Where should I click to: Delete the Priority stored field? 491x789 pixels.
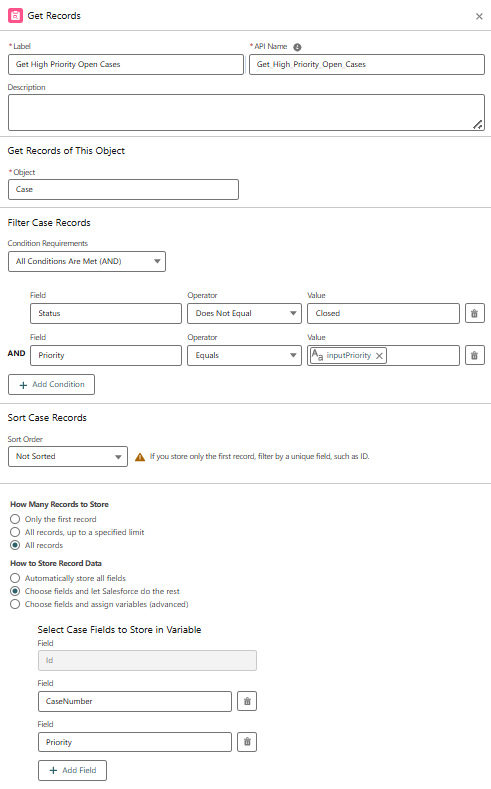pyautogui.click(x=247, y=742)
